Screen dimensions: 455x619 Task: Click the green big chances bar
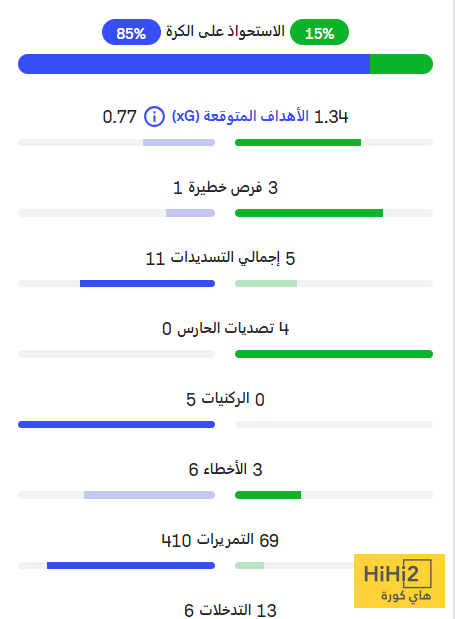[309, 213]
